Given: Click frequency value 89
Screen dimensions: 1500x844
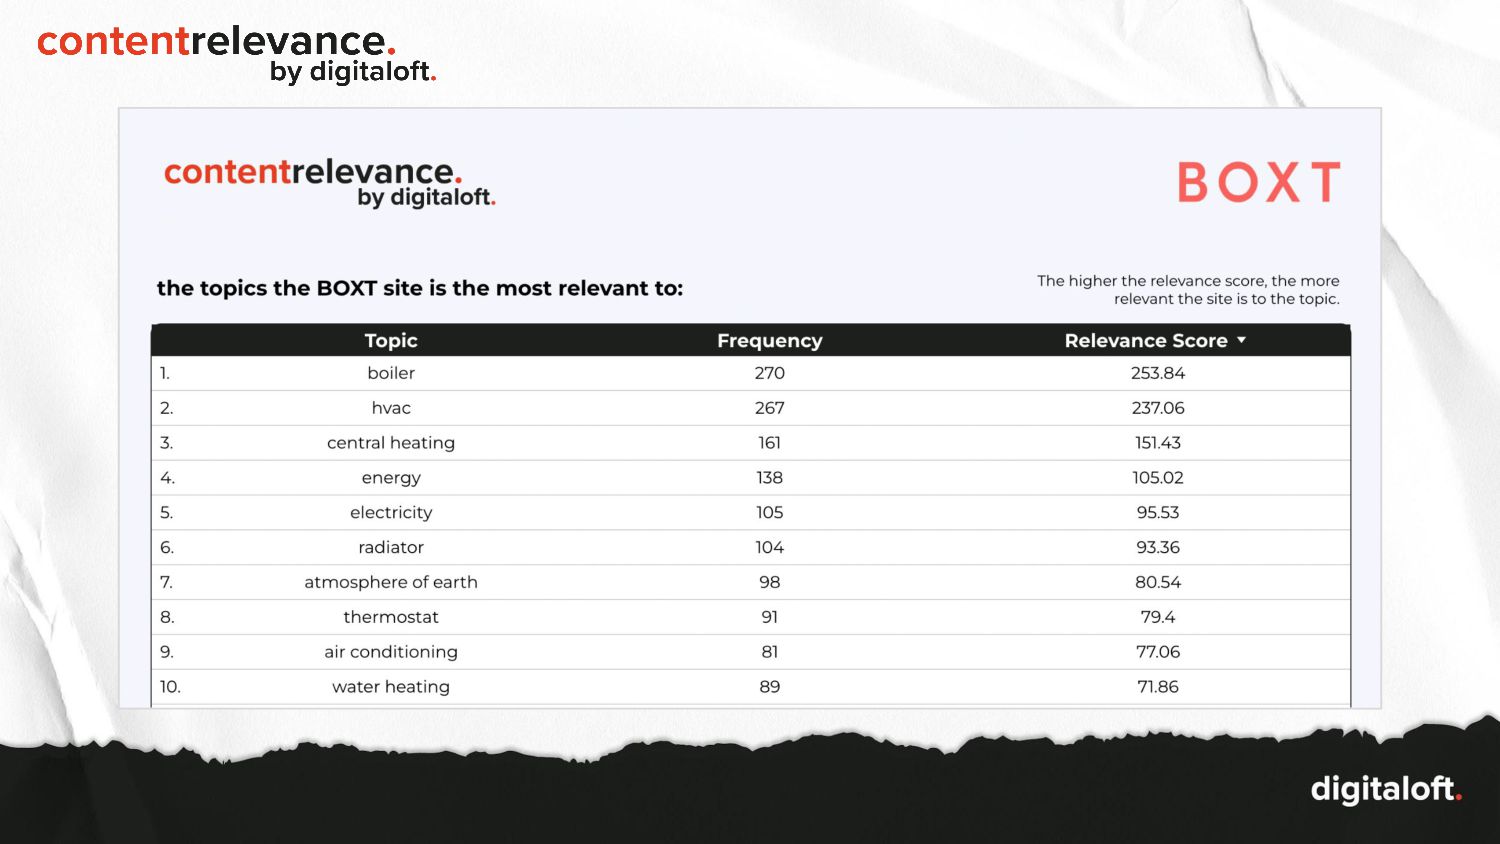Looking at the screenshot, I should click(x=769, y=687).
